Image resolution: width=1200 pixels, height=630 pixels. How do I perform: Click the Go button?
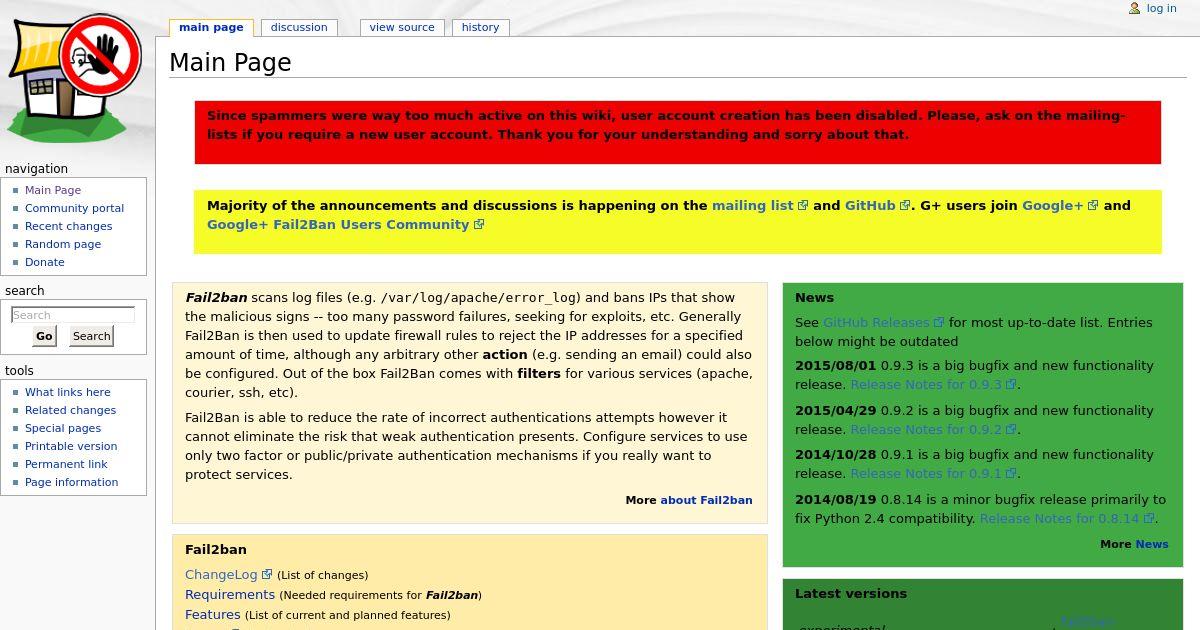click(44, 336)
